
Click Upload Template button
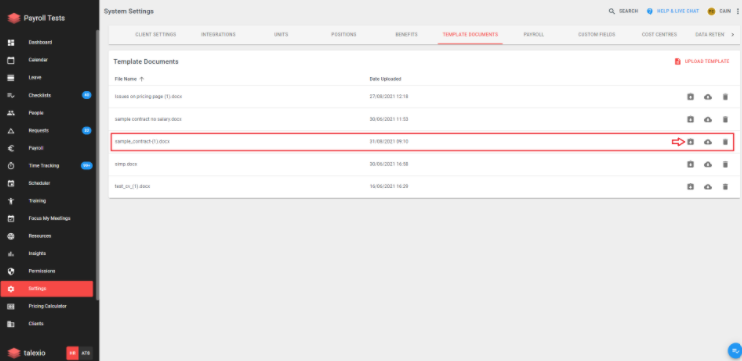[x=702, y=62]
